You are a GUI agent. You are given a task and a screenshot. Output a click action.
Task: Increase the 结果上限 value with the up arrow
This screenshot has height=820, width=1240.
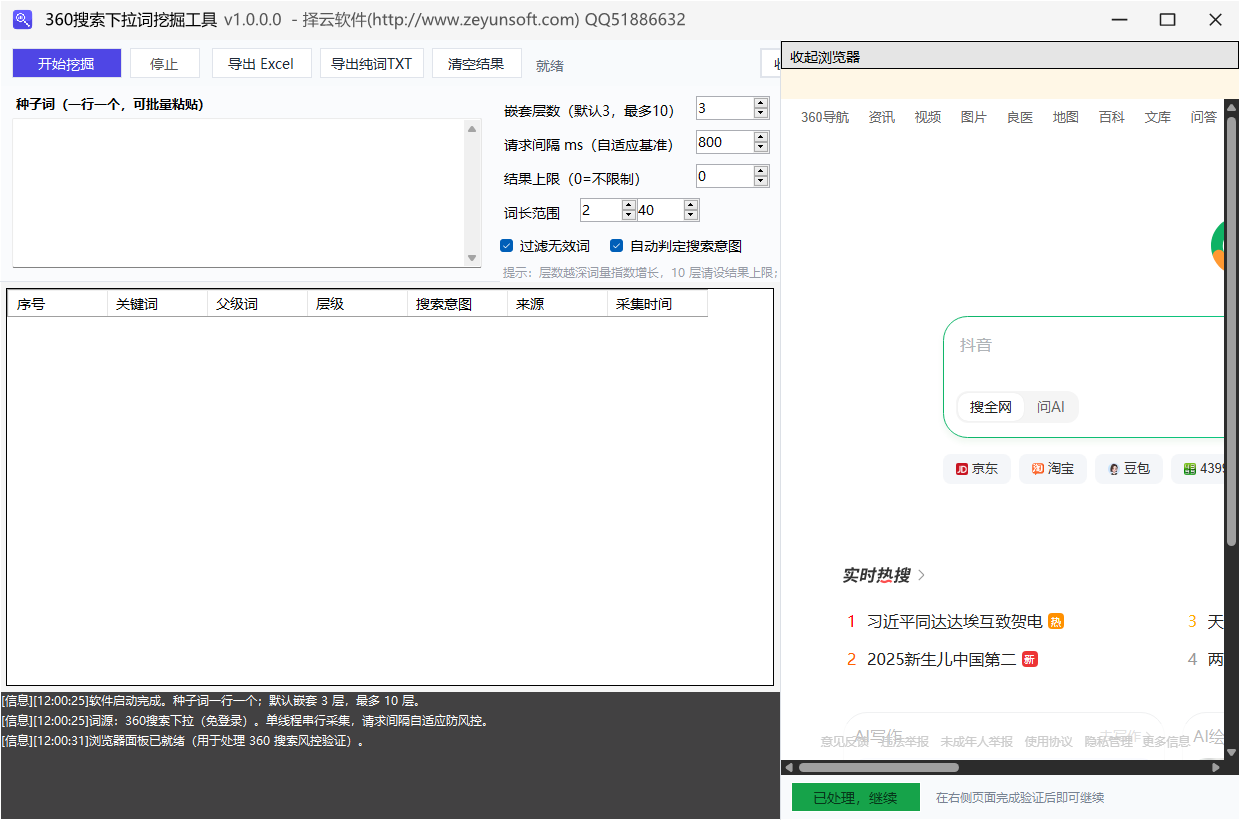click(762, 171)
